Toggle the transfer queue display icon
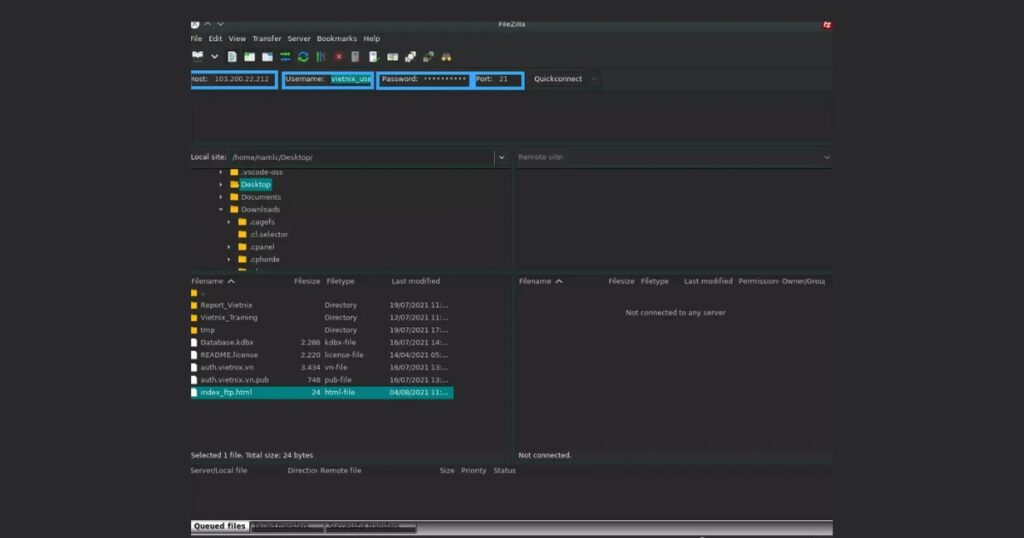The image size is (1024, 538). point(285,57)
